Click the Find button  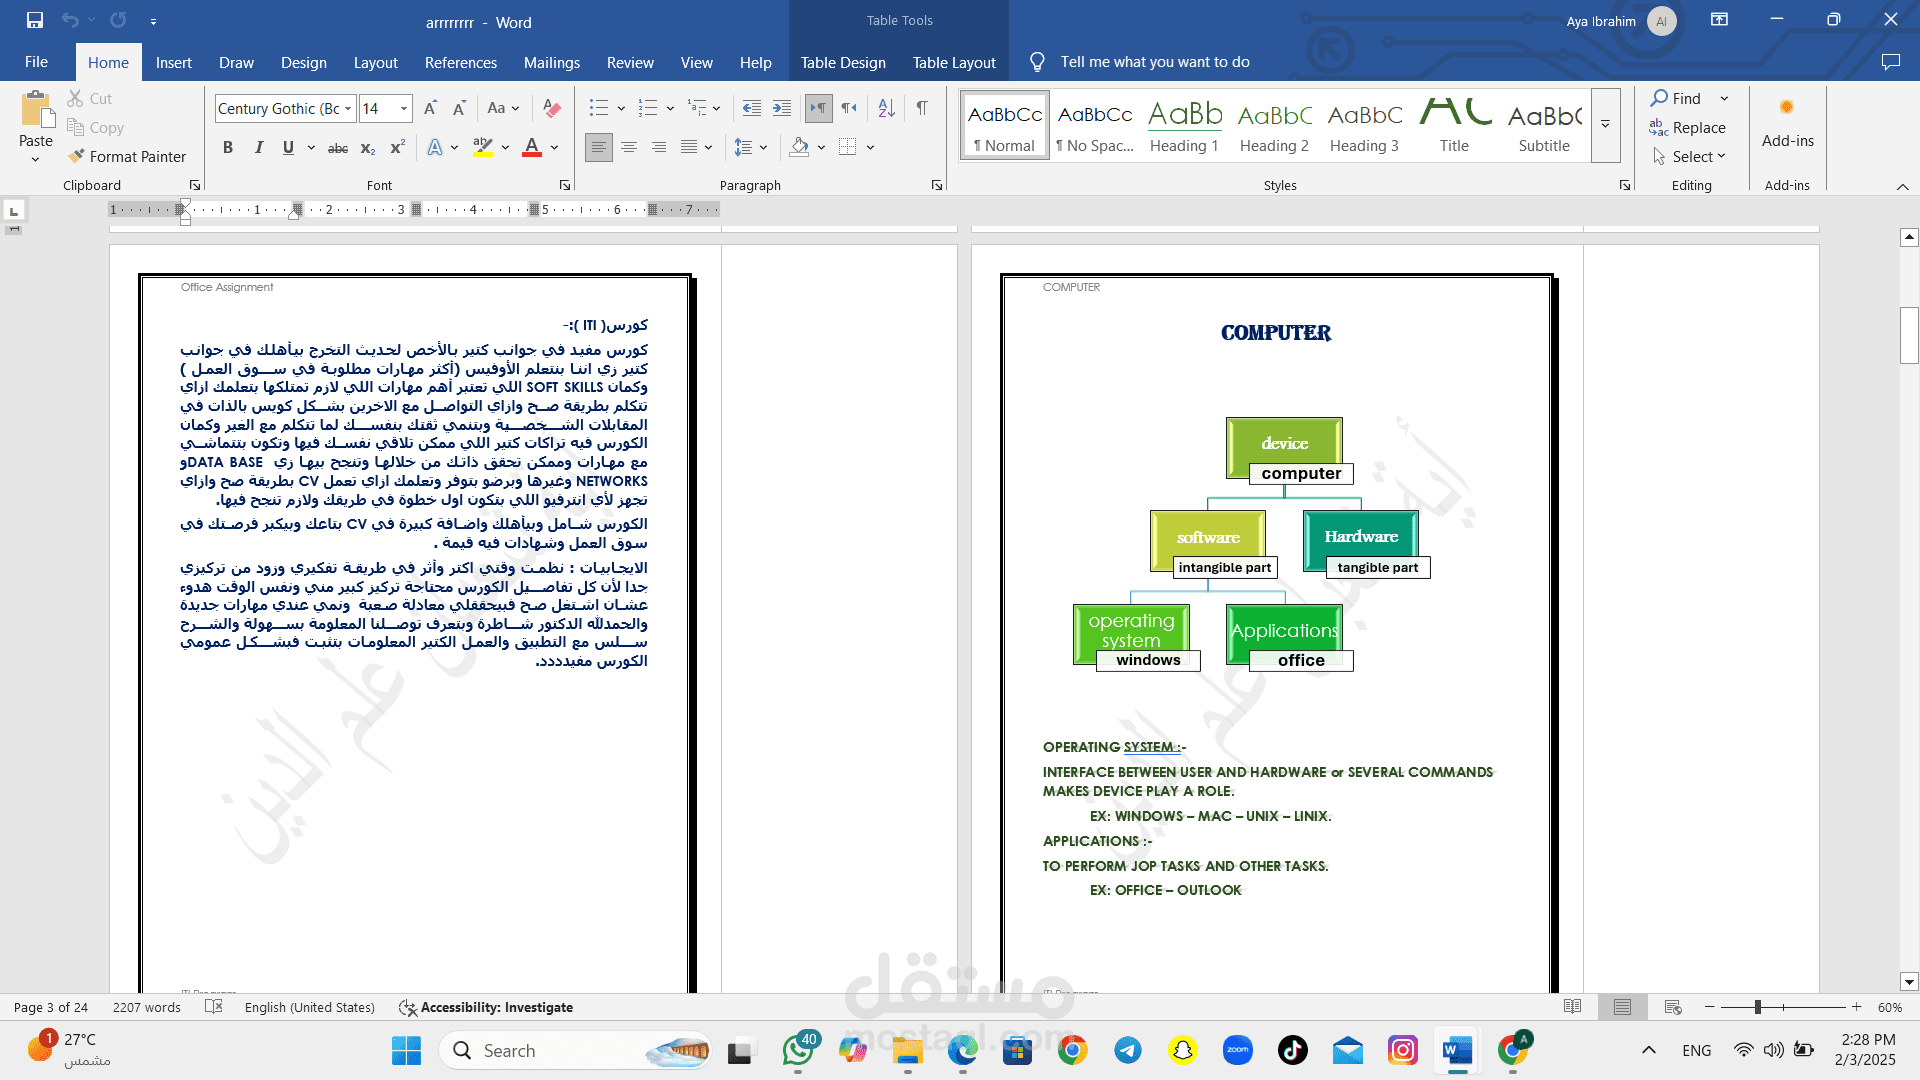(1676, 98)
